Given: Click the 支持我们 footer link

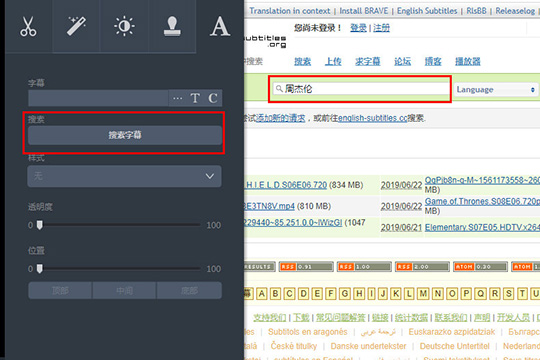Looking at the screenshot, I should [270, 317].
